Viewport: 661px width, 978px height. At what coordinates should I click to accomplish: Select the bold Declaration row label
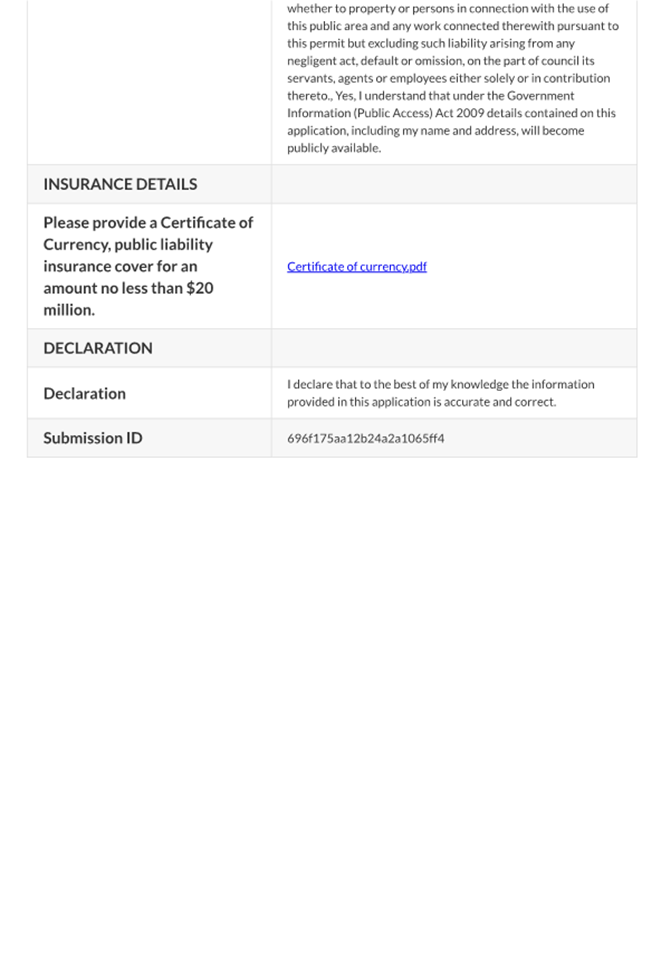tap(85, 393)
